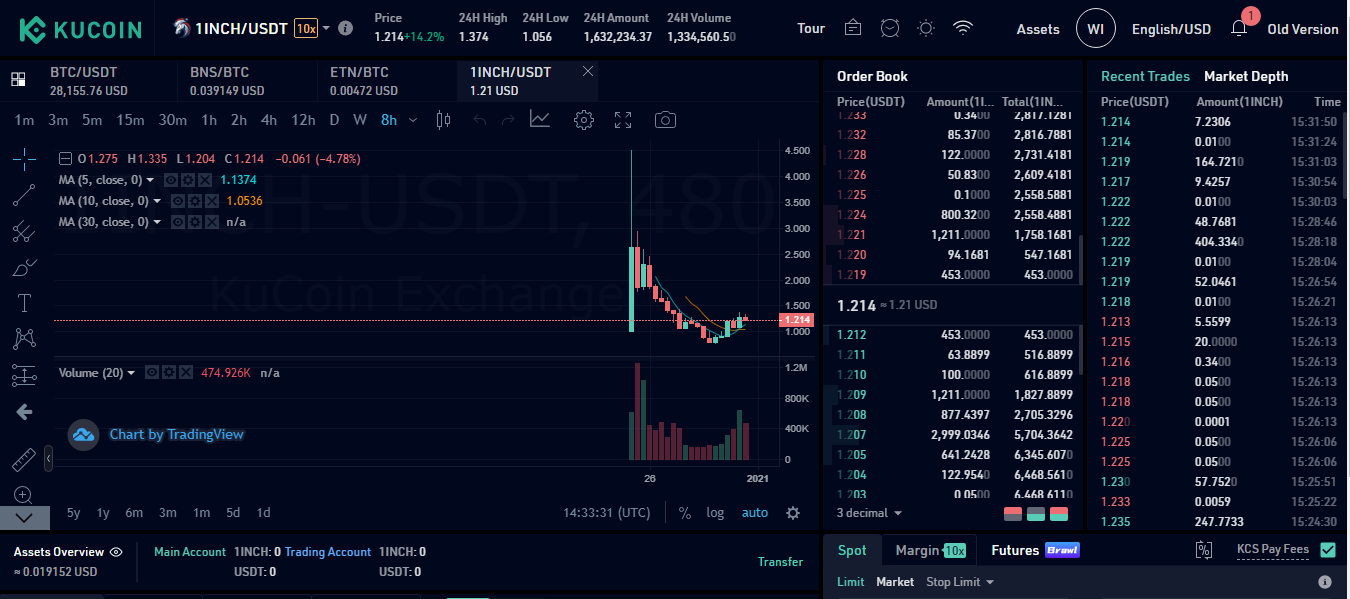Open the Assets menu

pos(1038,29)
